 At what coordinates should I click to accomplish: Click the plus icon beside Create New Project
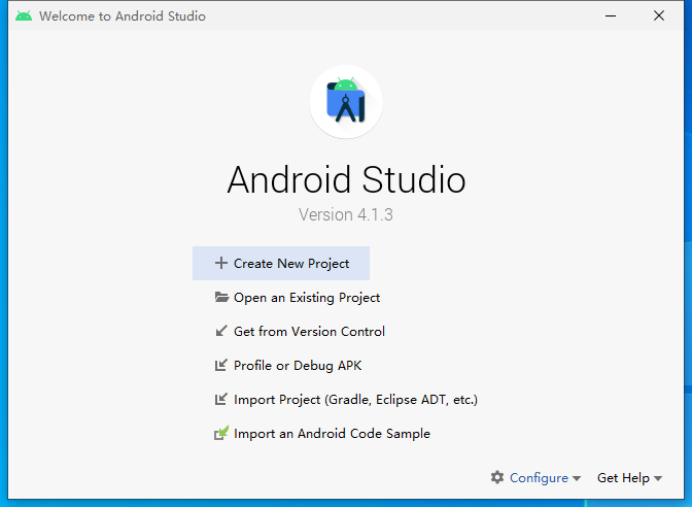pos(221,263)
